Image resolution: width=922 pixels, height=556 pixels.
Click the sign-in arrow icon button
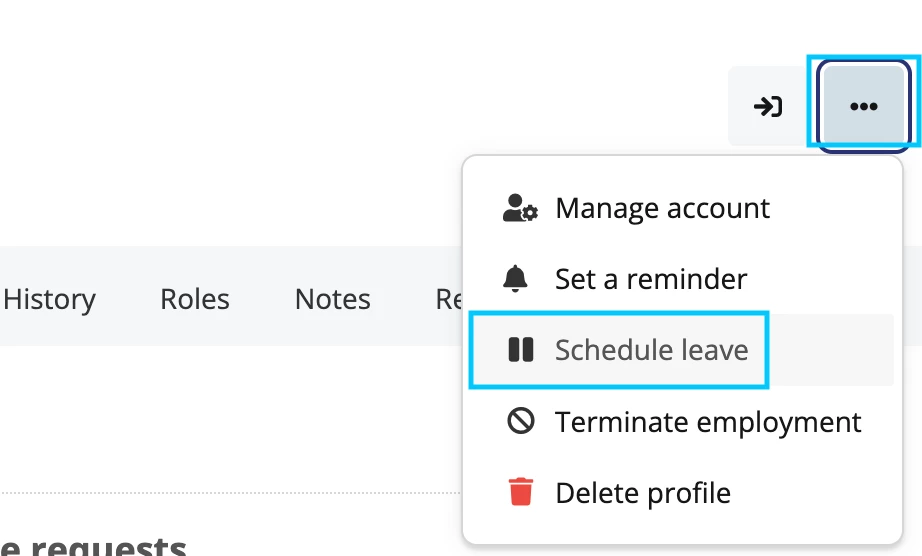(767, 106)
